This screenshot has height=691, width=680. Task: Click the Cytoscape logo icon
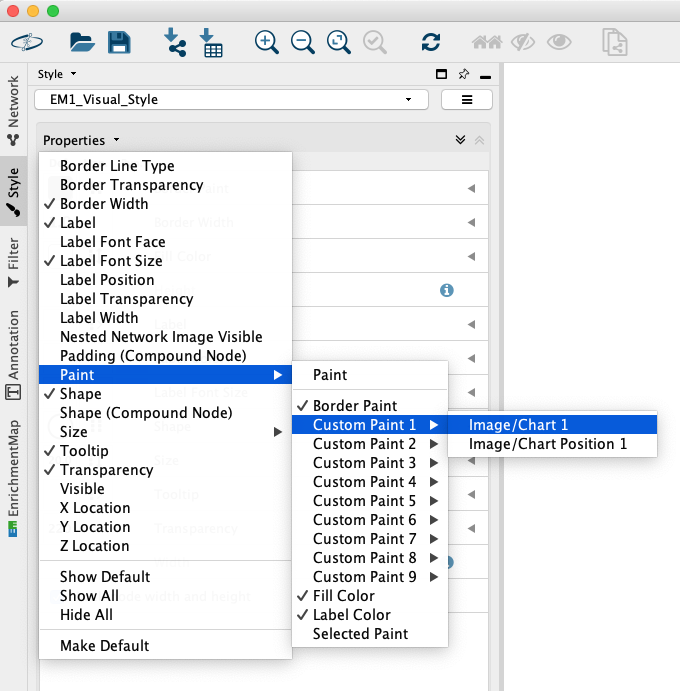(x=27, y=42)
